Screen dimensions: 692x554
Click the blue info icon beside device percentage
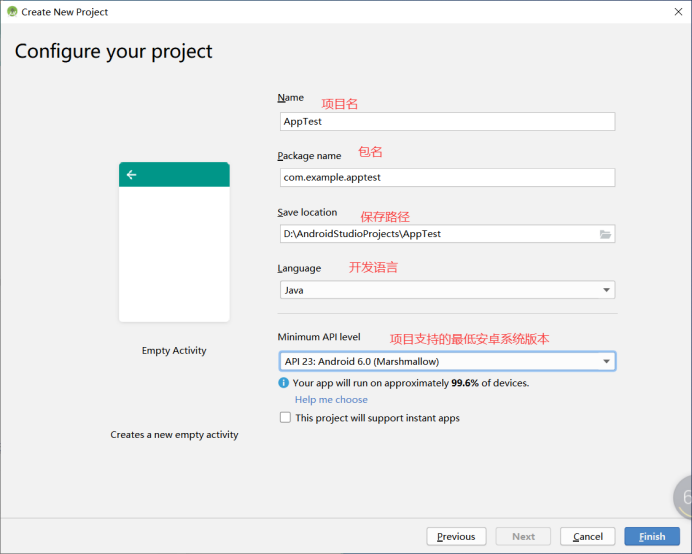(283, 383)
